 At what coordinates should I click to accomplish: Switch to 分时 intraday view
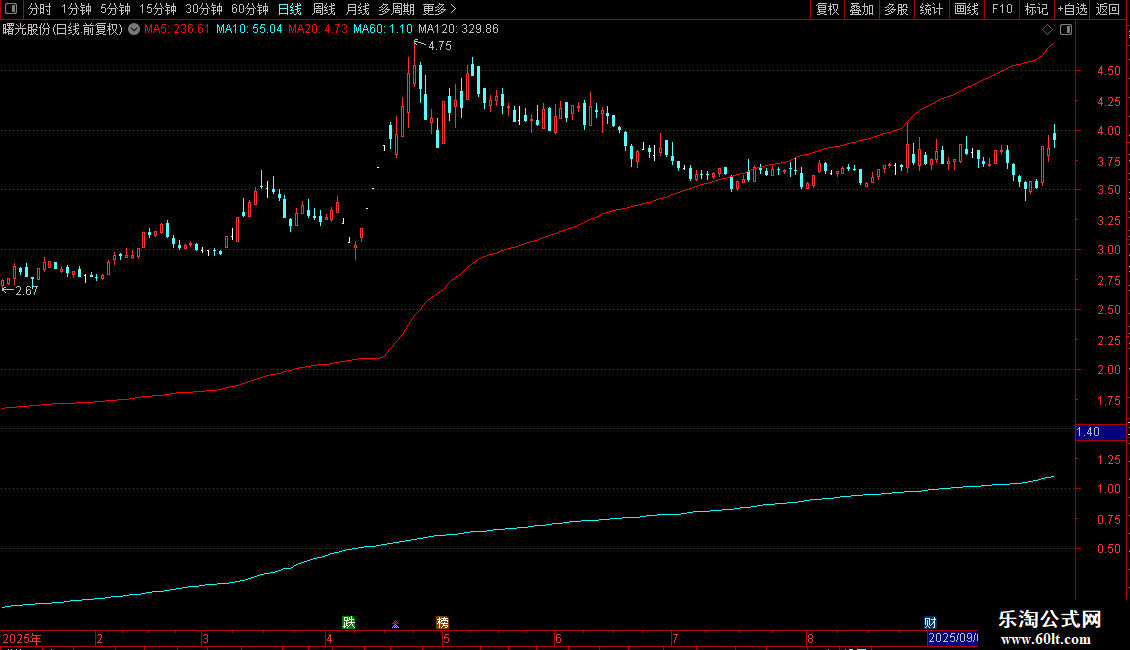(x=40, y=9)
